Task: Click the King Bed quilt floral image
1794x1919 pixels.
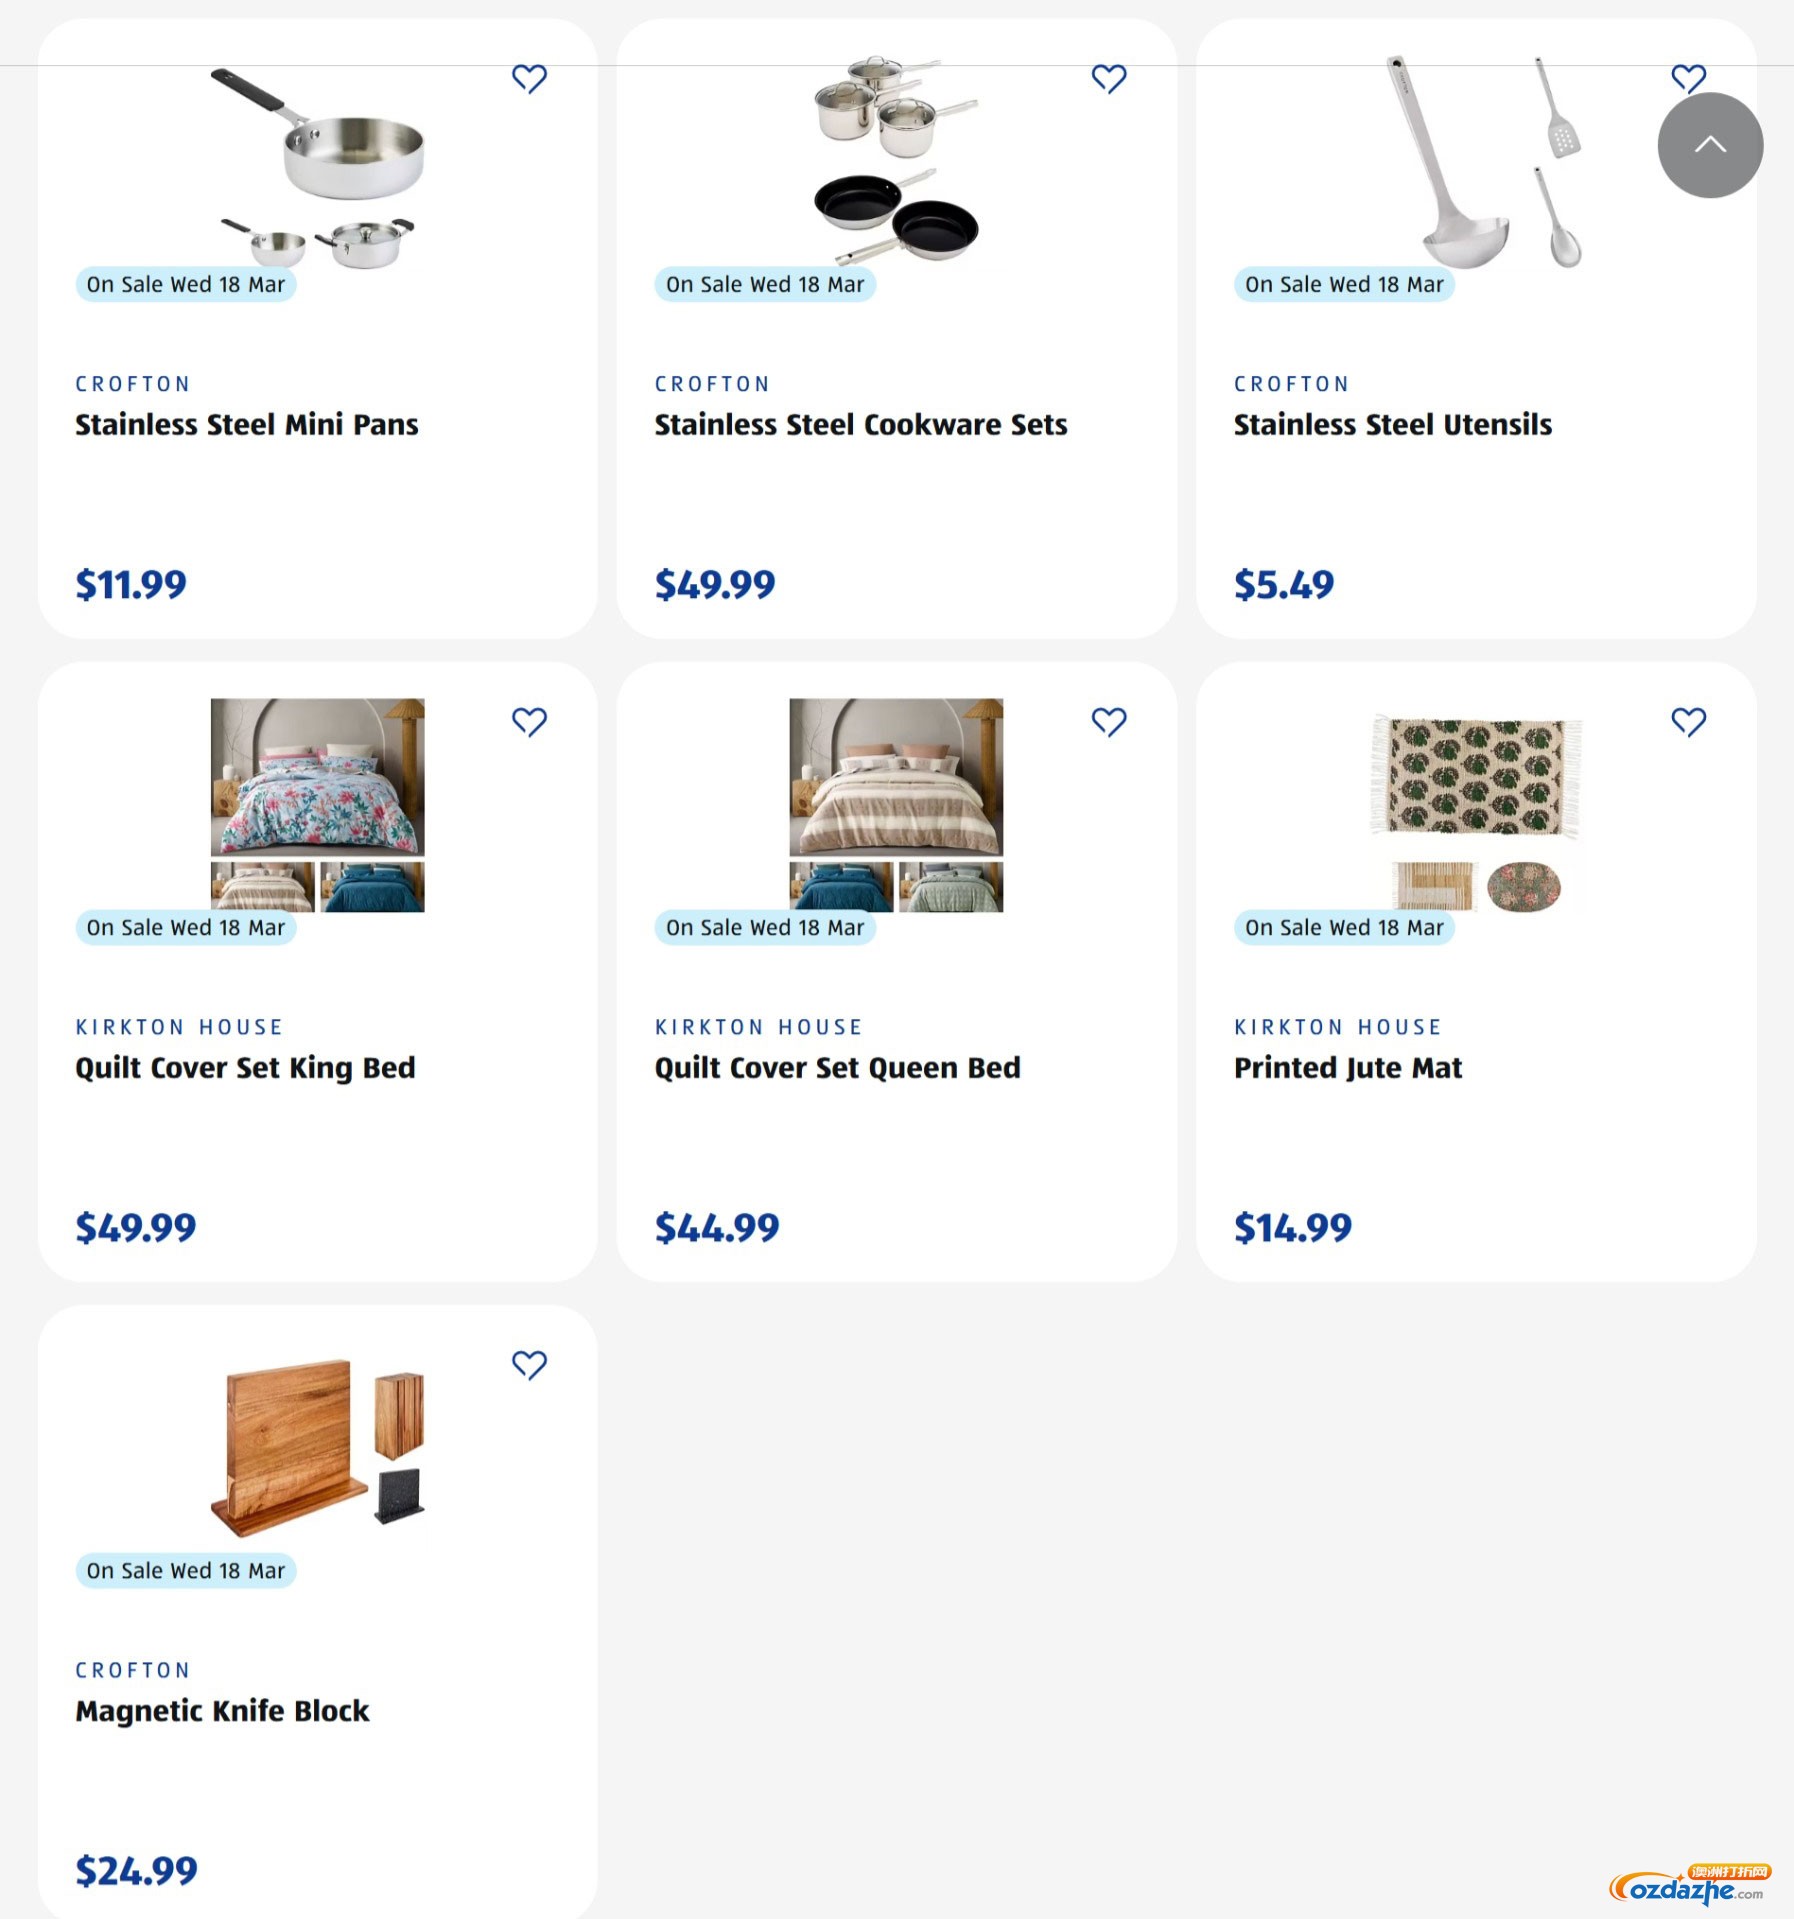Action: tap(318, 777)
